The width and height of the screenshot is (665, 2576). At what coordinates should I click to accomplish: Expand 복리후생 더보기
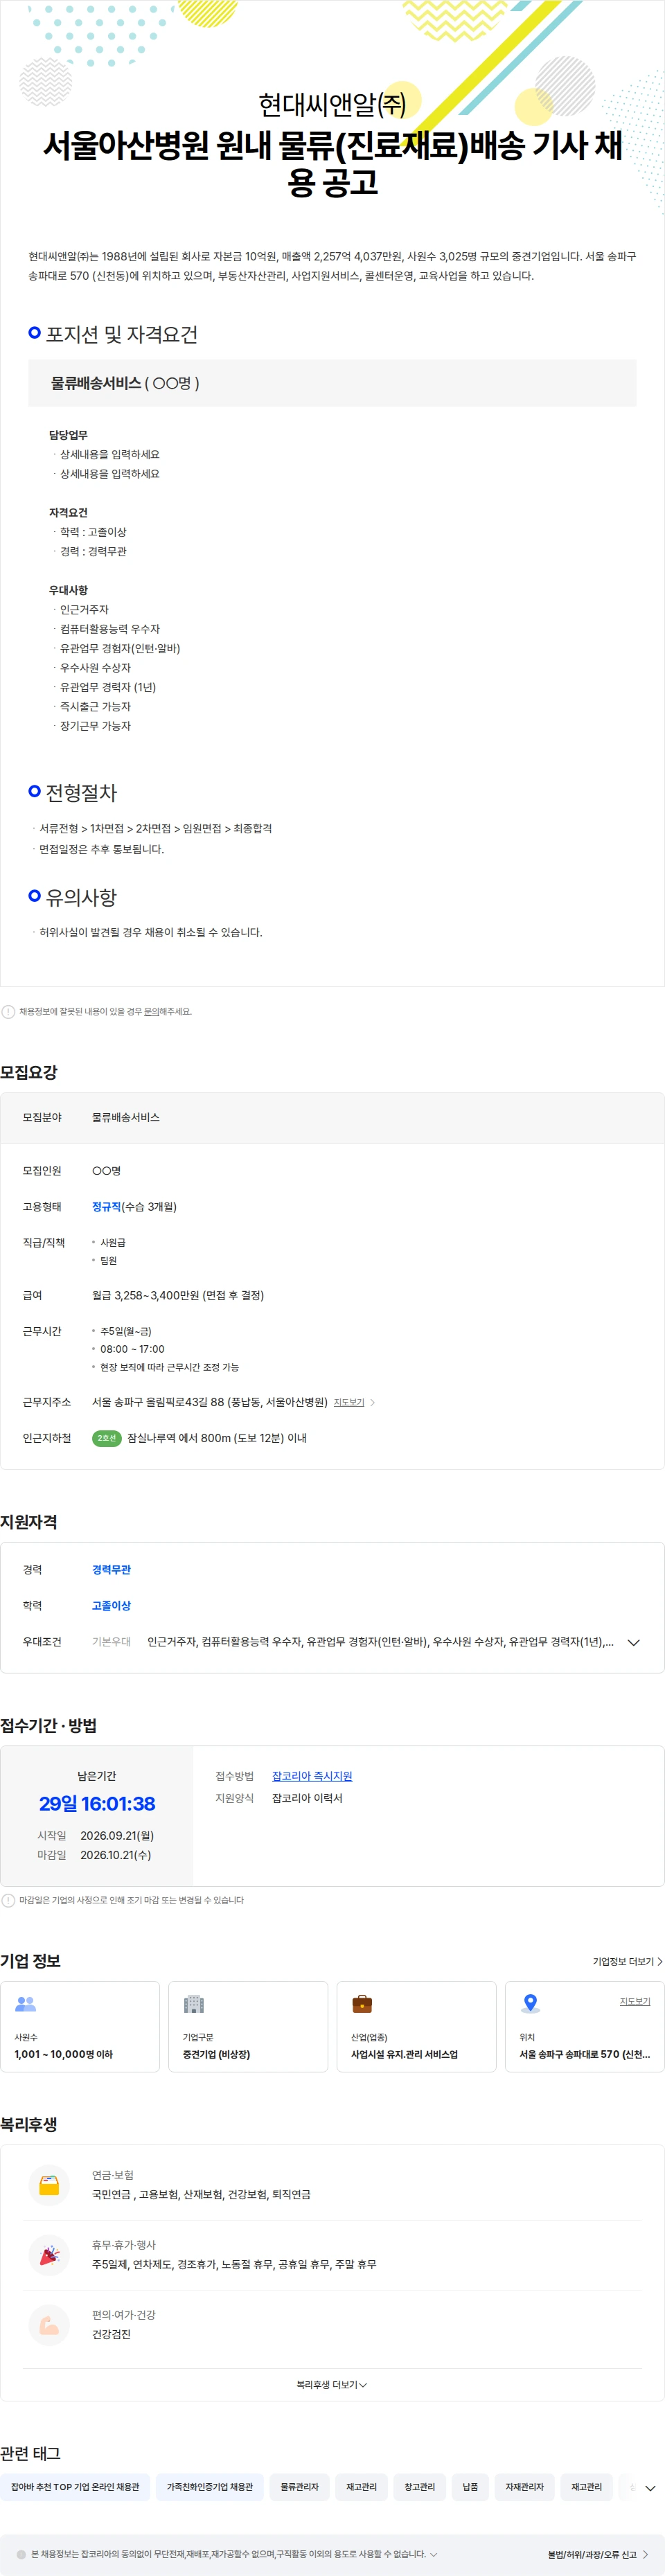click(332, 2385)
